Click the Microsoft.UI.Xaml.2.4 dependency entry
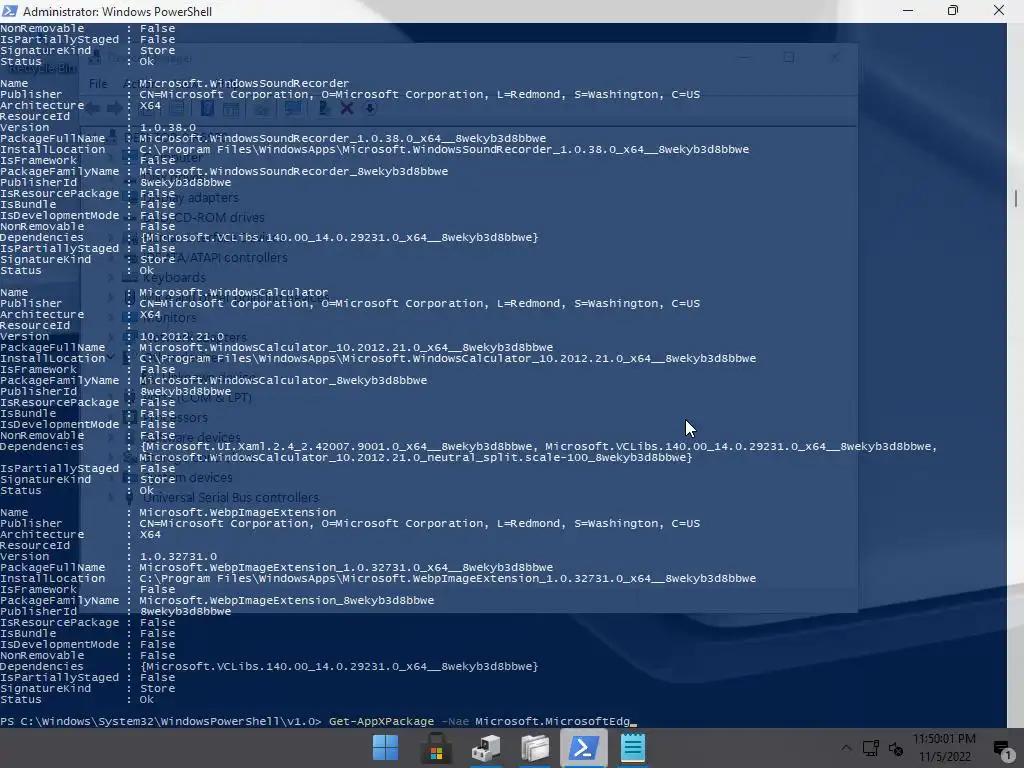 339,447
